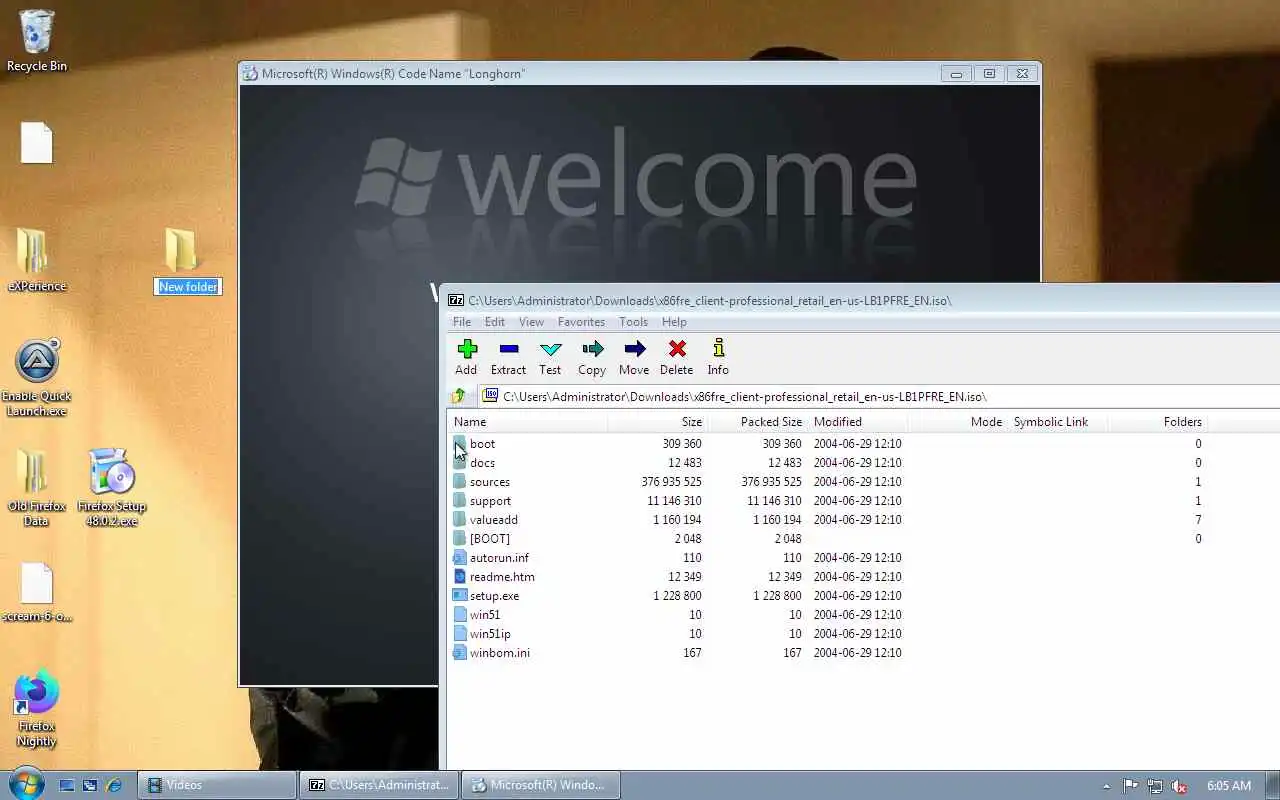
Task: Show hidden system tray icons
Action: pos(1106,786)
